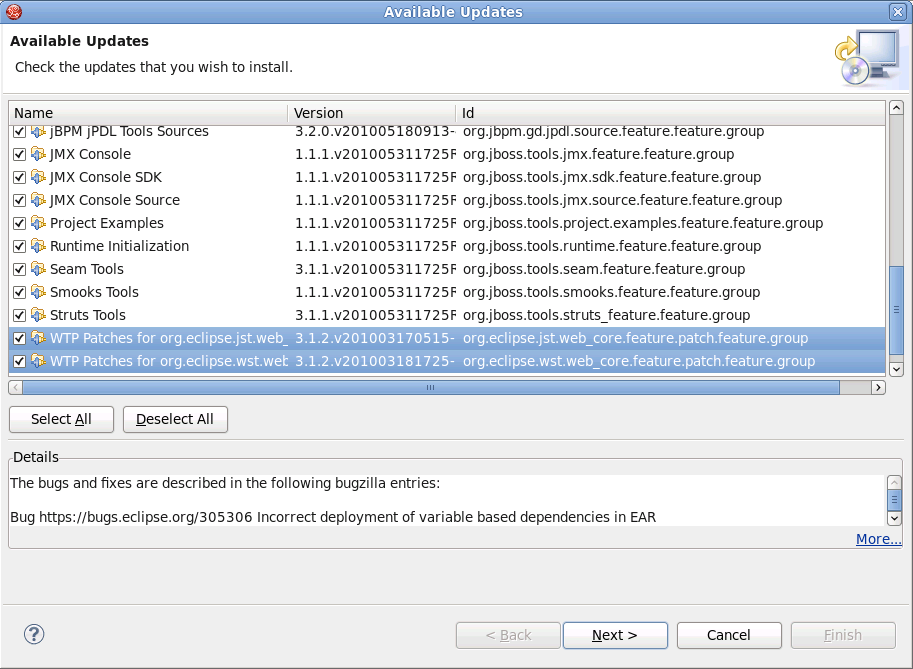Click the horizontal scrollbar right arrow
Image resolution: width=913 pixels, height=669 pixels.
tap(878, 388)
